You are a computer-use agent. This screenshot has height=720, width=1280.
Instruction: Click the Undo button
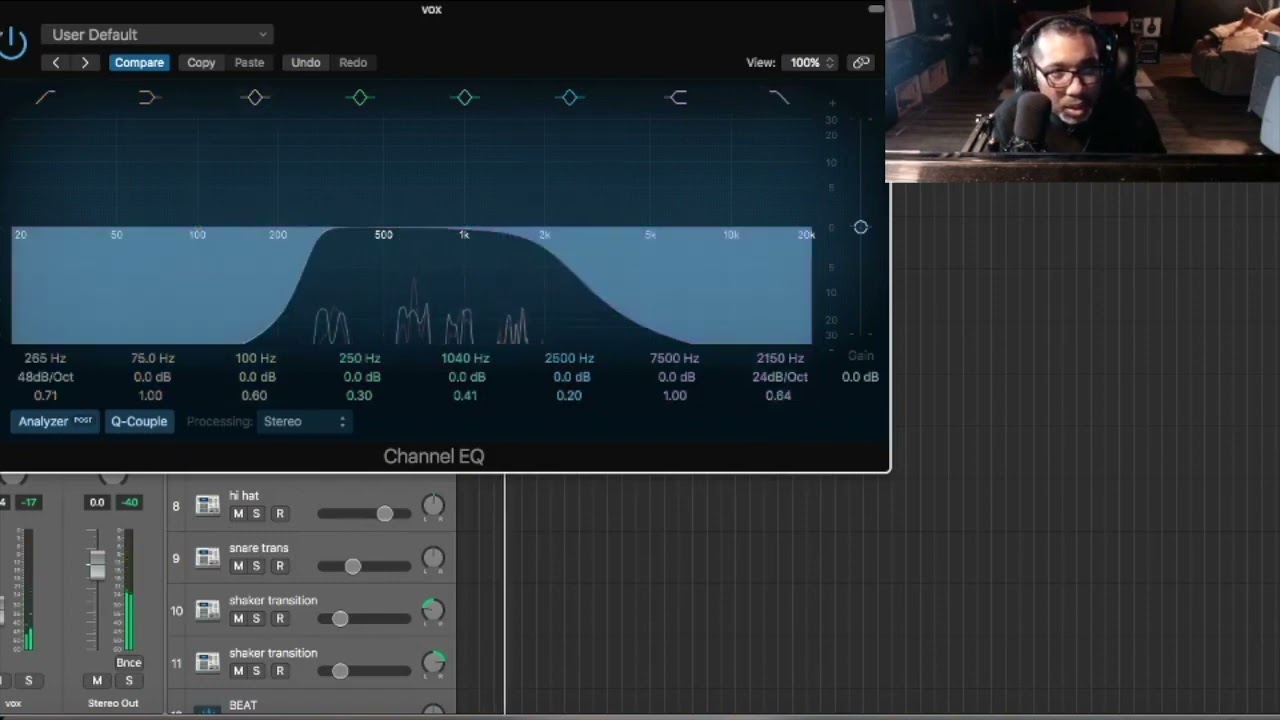click(305, 62)
